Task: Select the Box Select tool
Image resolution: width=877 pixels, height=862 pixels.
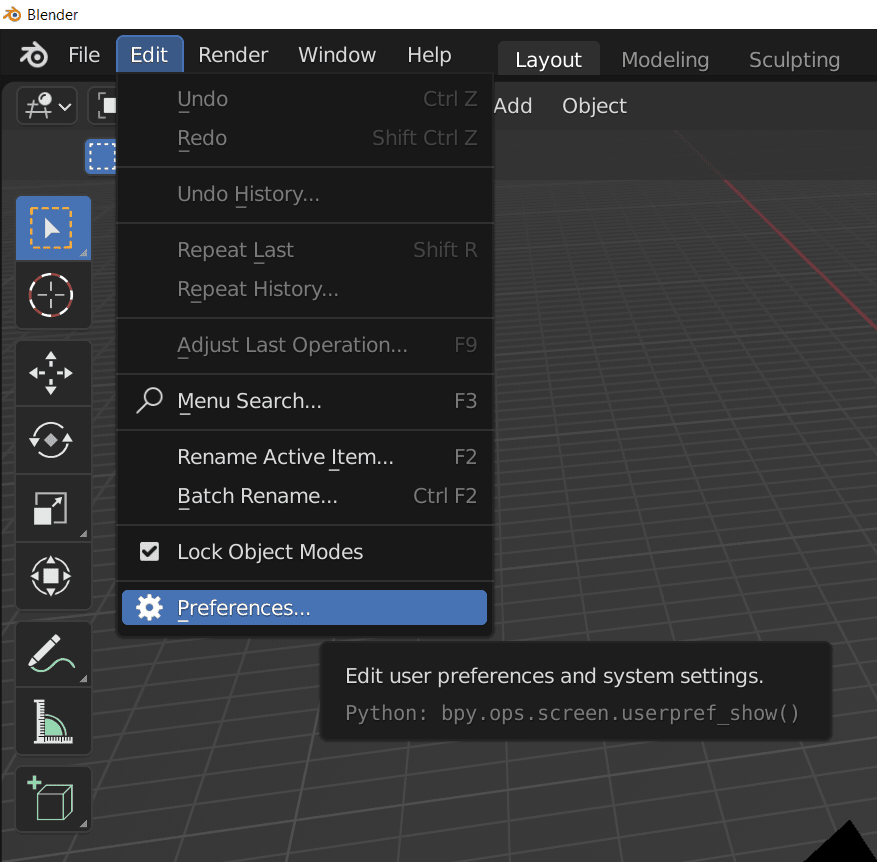Action: point(53,227)
